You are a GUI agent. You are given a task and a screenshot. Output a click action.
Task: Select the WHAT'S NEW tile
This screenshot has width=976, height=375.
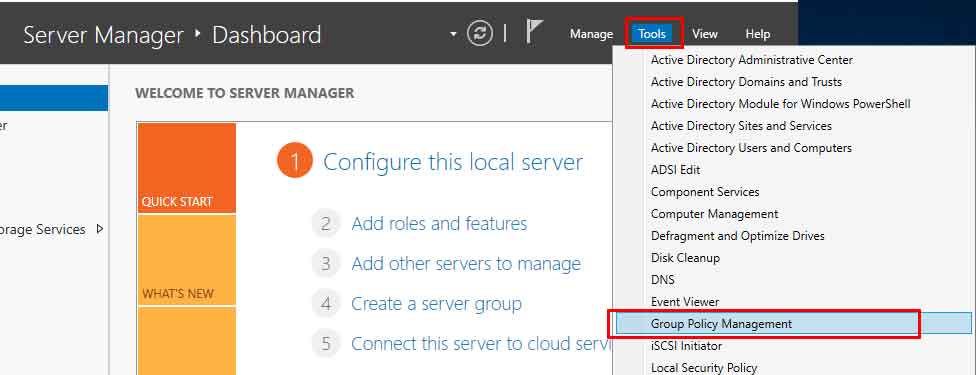click(187, 260)
